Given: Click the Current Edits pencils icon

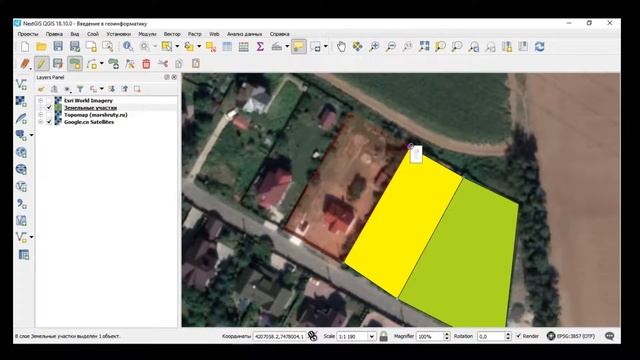Looking at the screenshot, I should [x=24, y=64].
